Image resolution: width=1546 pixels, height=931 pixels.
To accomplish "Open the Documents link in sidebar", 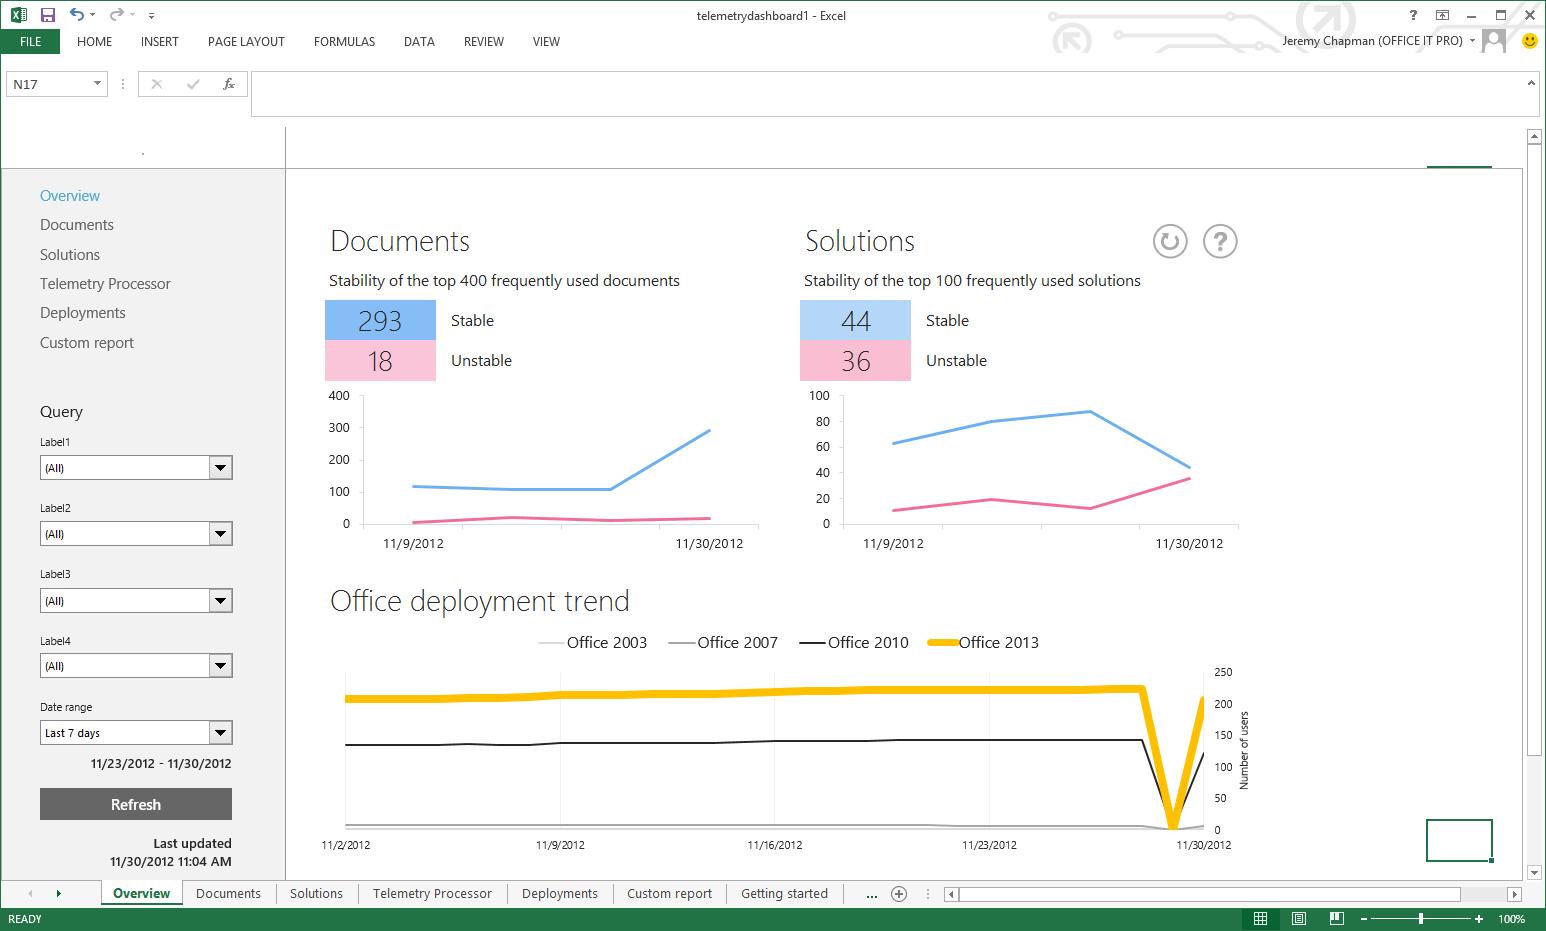I will 77,225.
